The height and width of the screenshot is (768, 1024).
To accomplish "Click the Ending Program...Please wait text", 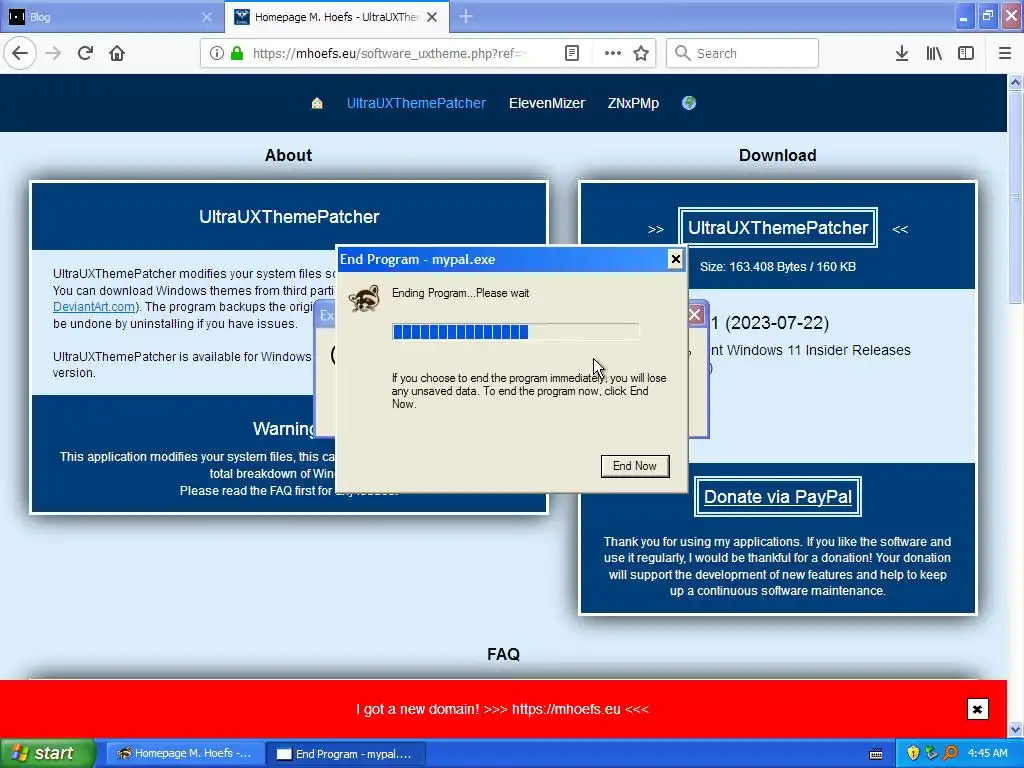I will pyautogui.click(x=460, y=293).
